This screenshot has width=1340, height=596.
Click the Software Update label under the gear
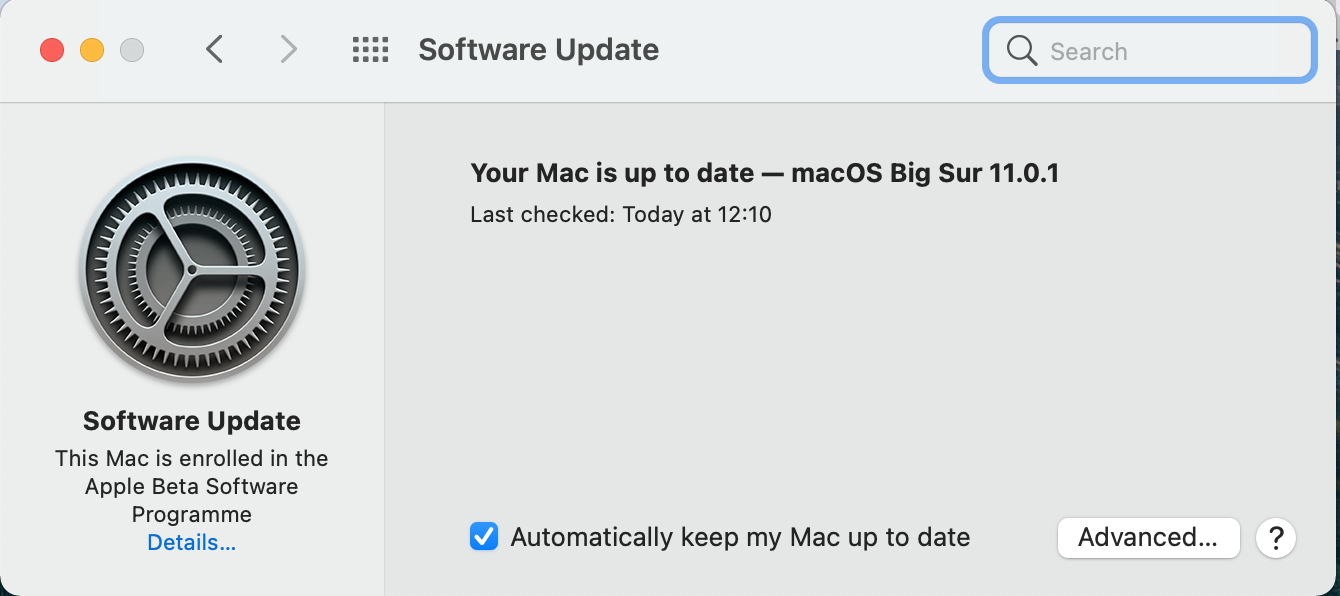pyautogui.click(x=192, y=421)
